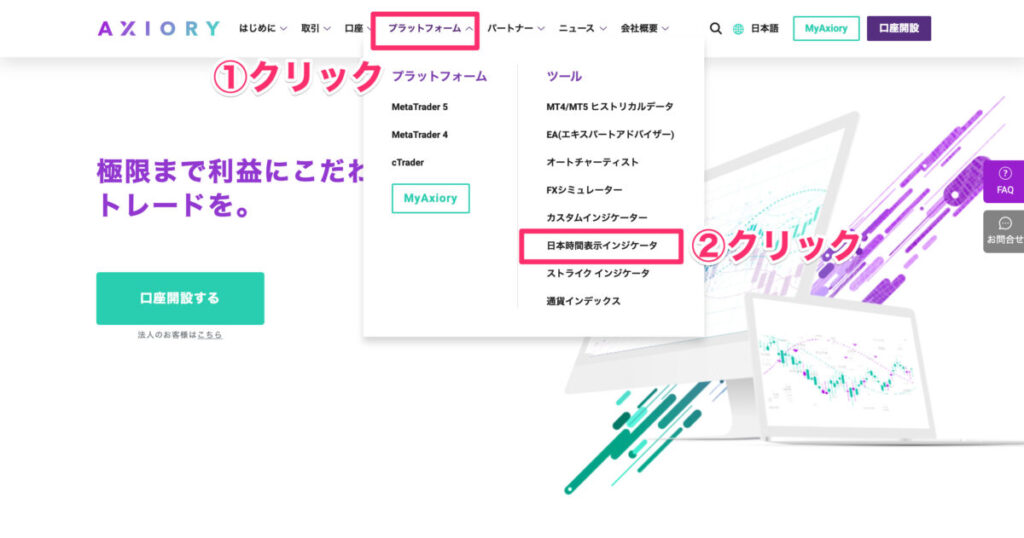This screenshot has height=538, width=1024.
Task: Open MetaTrader 4 from the menu
Action: click(x=419, y=134)
